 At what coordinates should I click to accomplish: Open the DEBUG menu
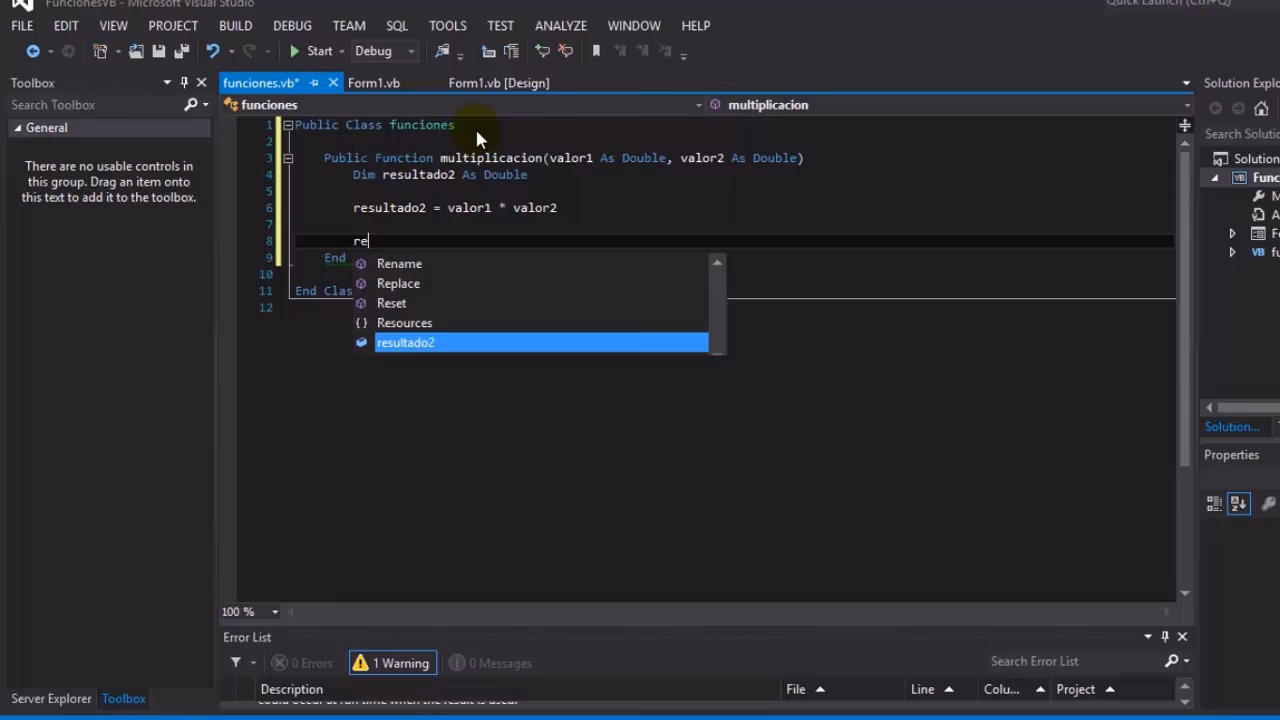click(292, 25)
